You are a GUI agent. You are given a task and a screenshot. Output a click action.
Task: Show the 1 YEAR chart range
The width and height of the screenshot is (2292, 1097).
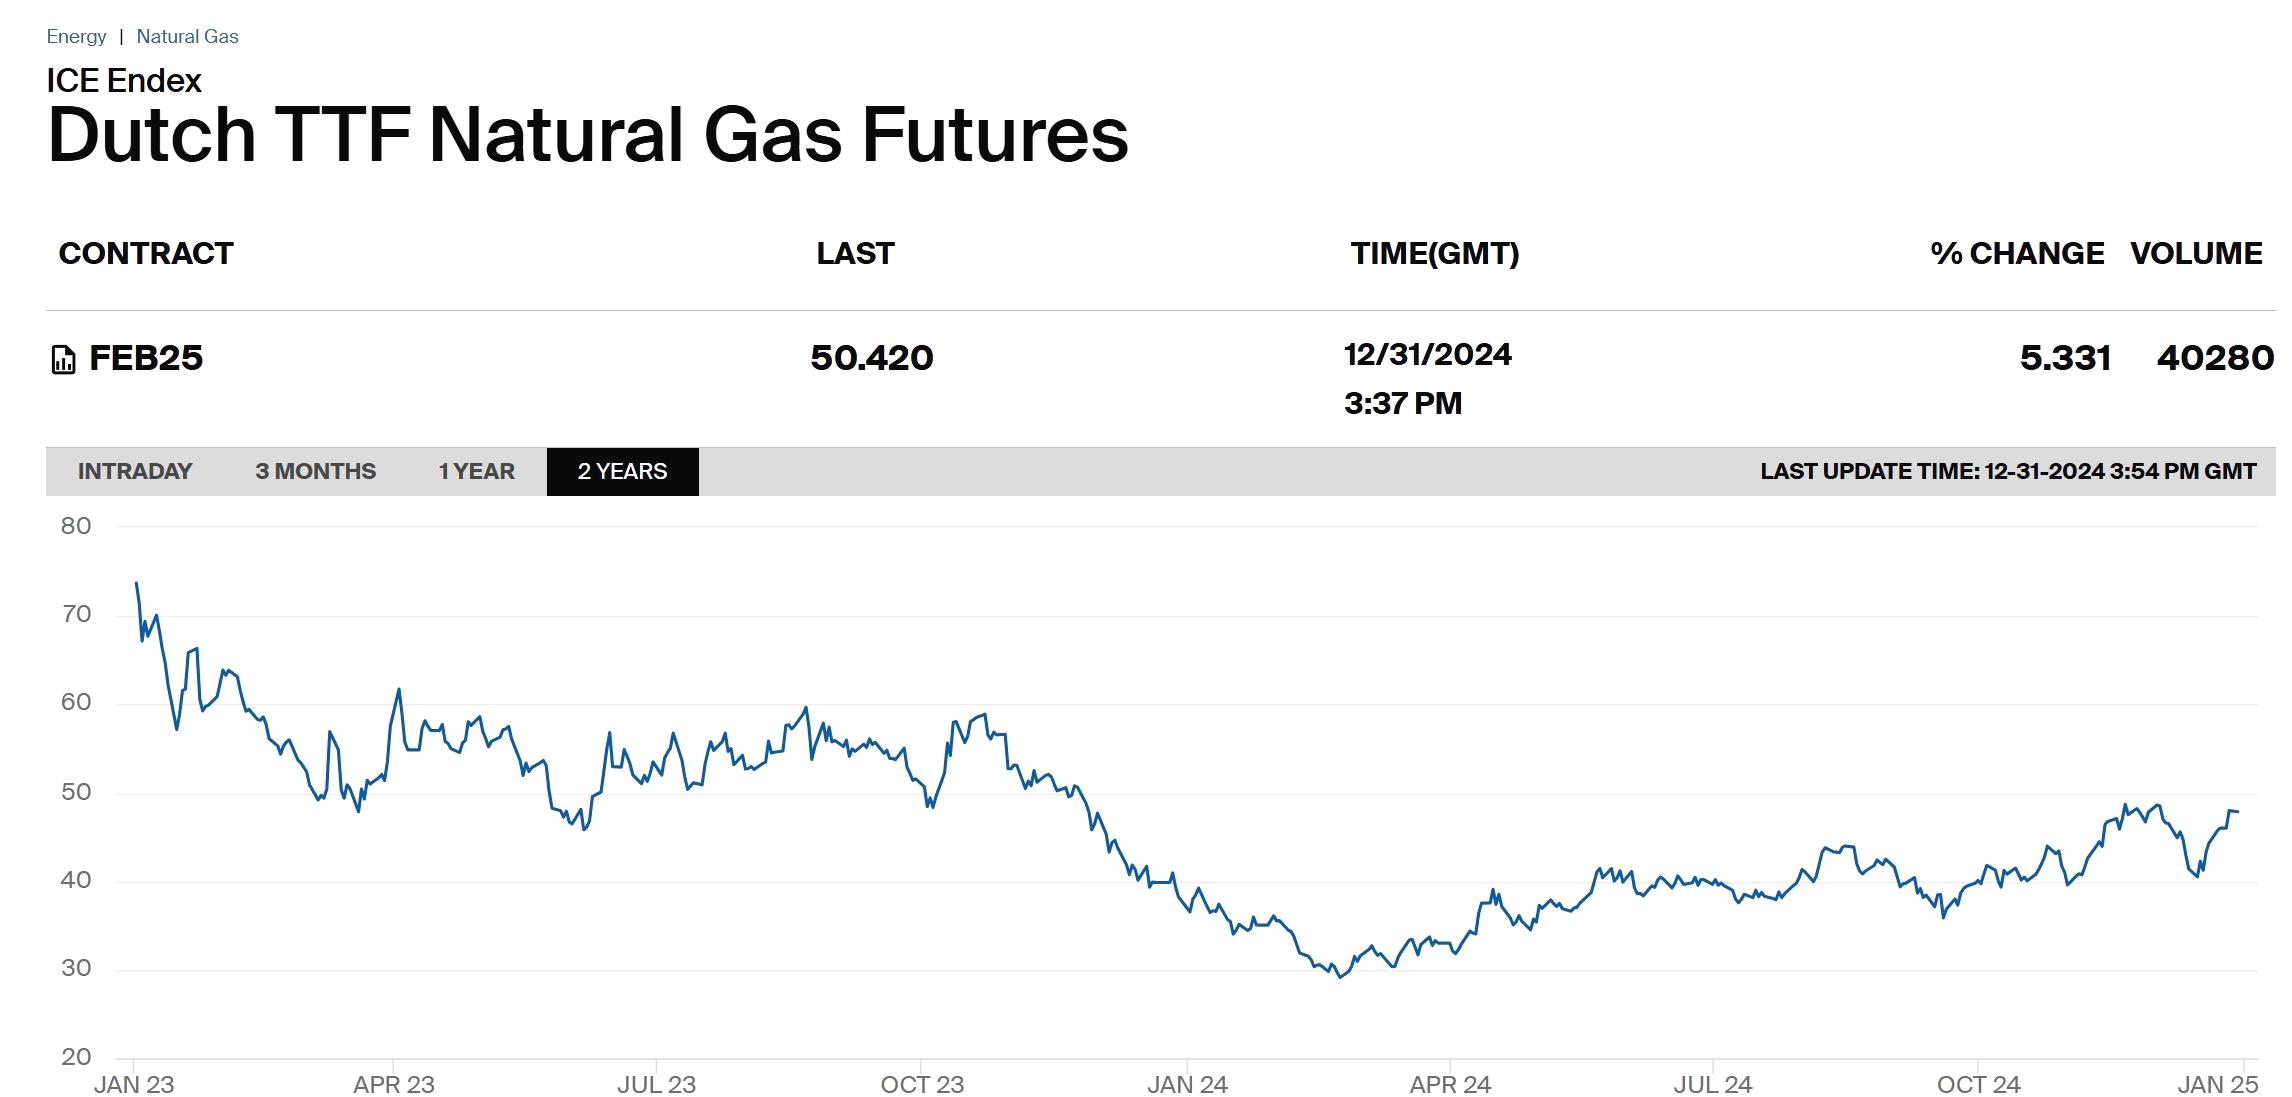coord(476,471)
